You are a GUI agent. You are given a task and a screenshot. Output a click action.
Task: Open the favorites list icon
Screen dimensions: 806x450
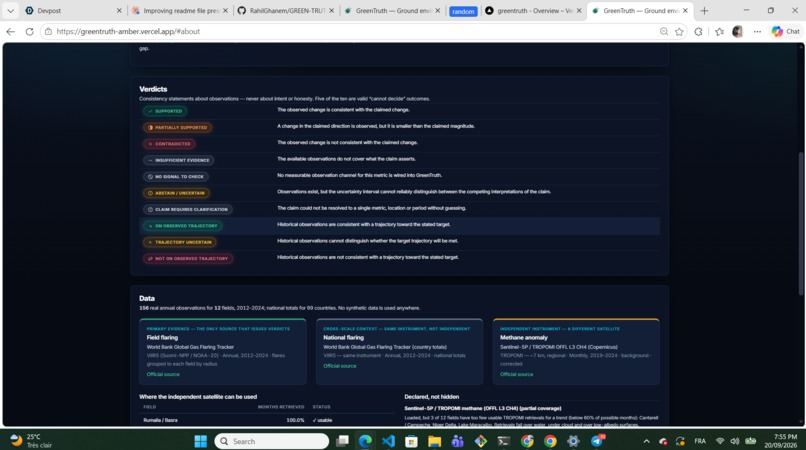pos(719,31)
